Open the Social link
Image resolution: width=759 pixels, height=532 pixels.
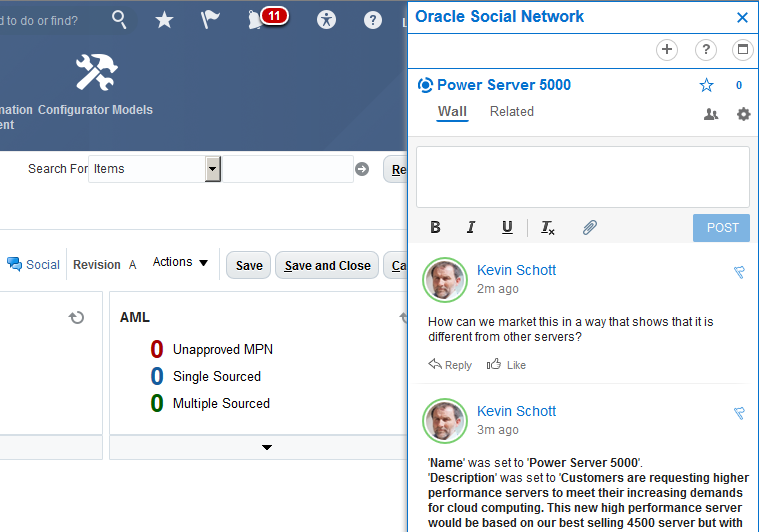(x=33, y=264)
